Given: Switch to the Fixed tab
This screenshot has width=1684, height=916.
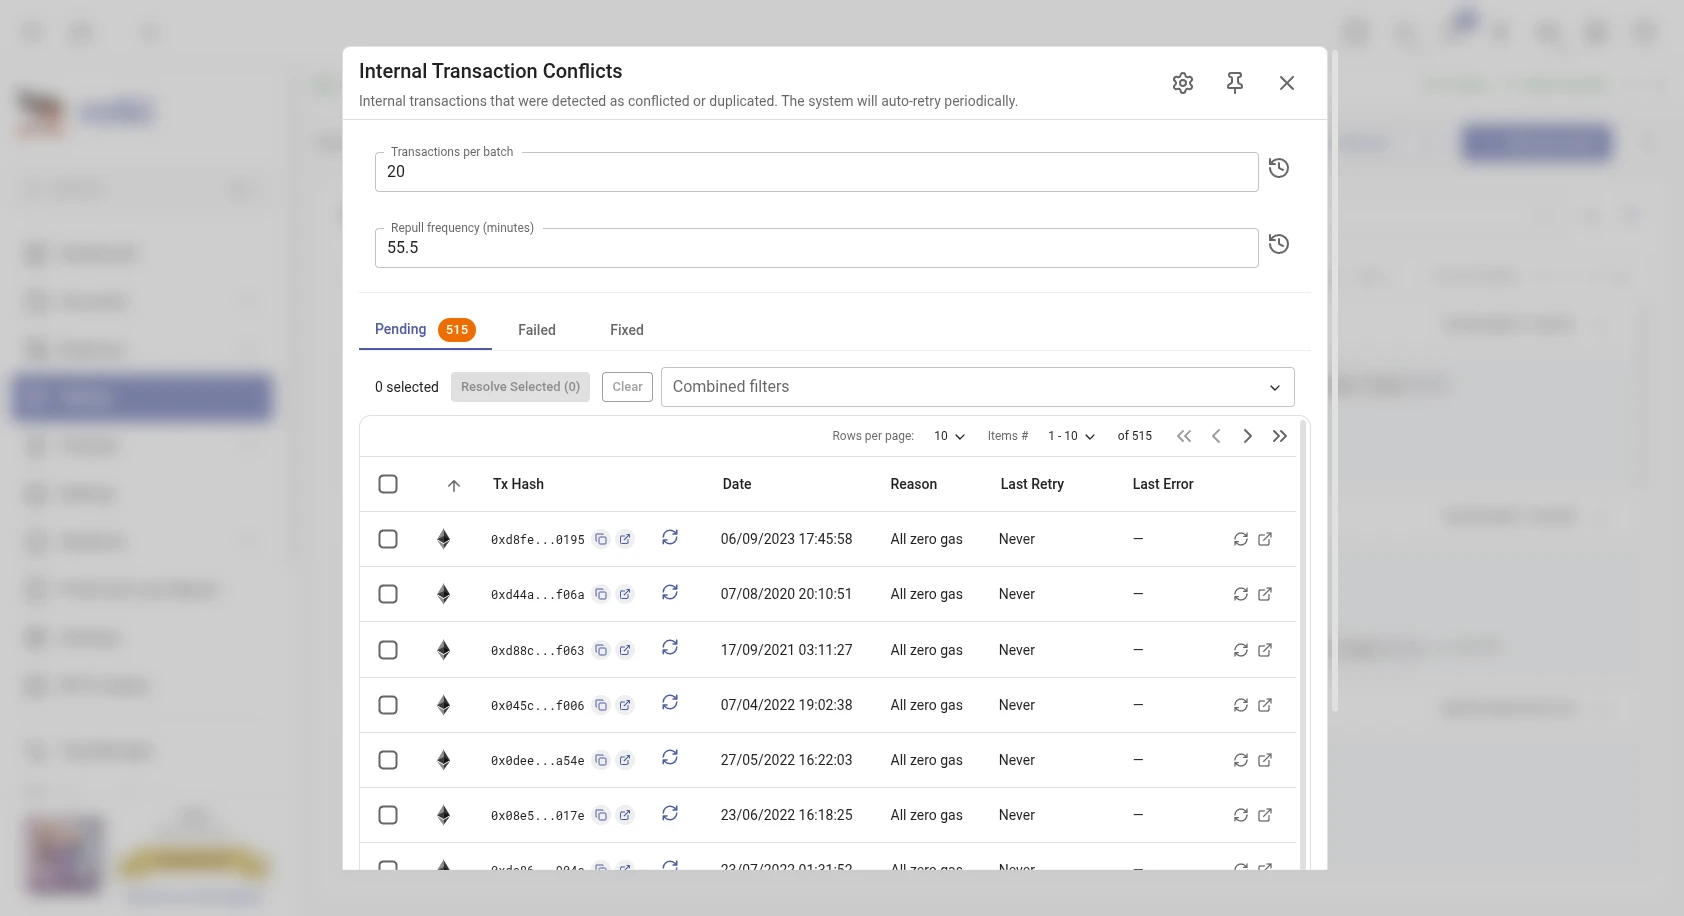Looking at the screenshot, I should pyautogui.click(x=626, y=330).
